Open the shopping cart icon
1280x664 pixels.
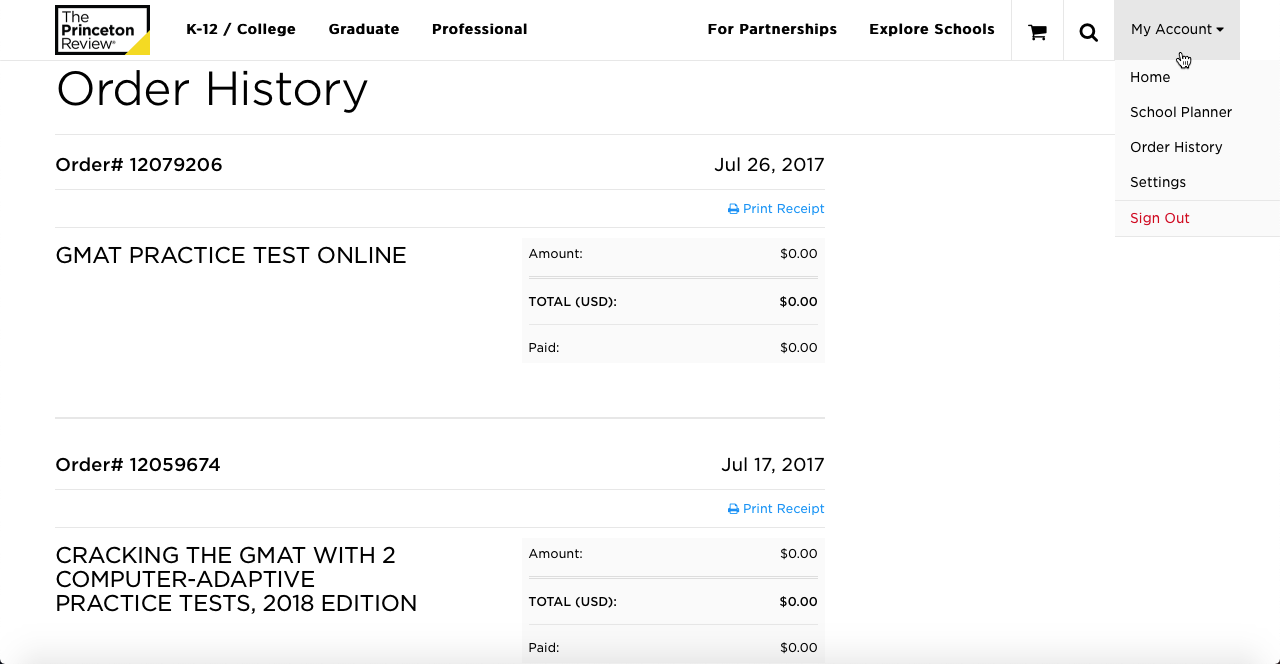point(1037,32)
